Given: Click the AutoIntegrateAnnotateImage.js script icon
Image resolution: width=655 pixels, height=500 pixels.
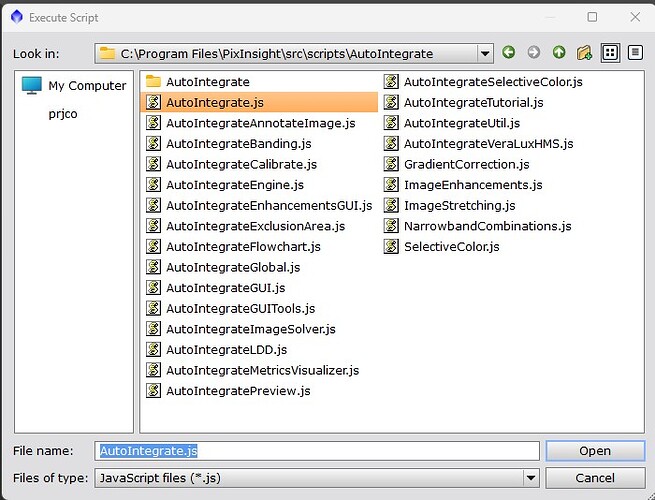Looking at the screenshot, I should click(x=153, y=123).
